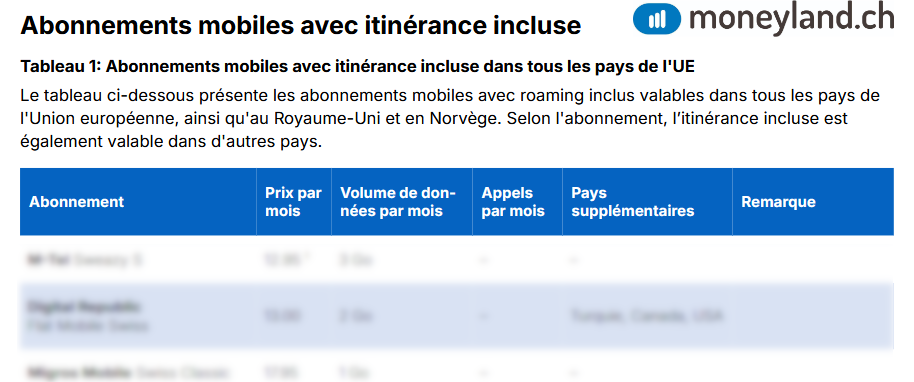This screenshot has width=914, height=382.
Task: Click the calls dash in the second row
Action: (x=484, y=316)
